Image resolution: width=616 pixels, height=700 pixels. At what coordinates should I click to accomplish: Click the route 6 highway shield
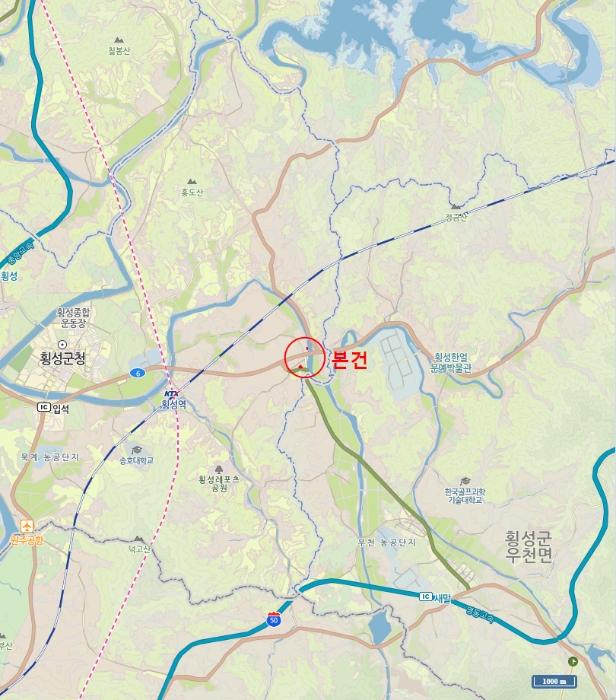[x=137, y=372]
